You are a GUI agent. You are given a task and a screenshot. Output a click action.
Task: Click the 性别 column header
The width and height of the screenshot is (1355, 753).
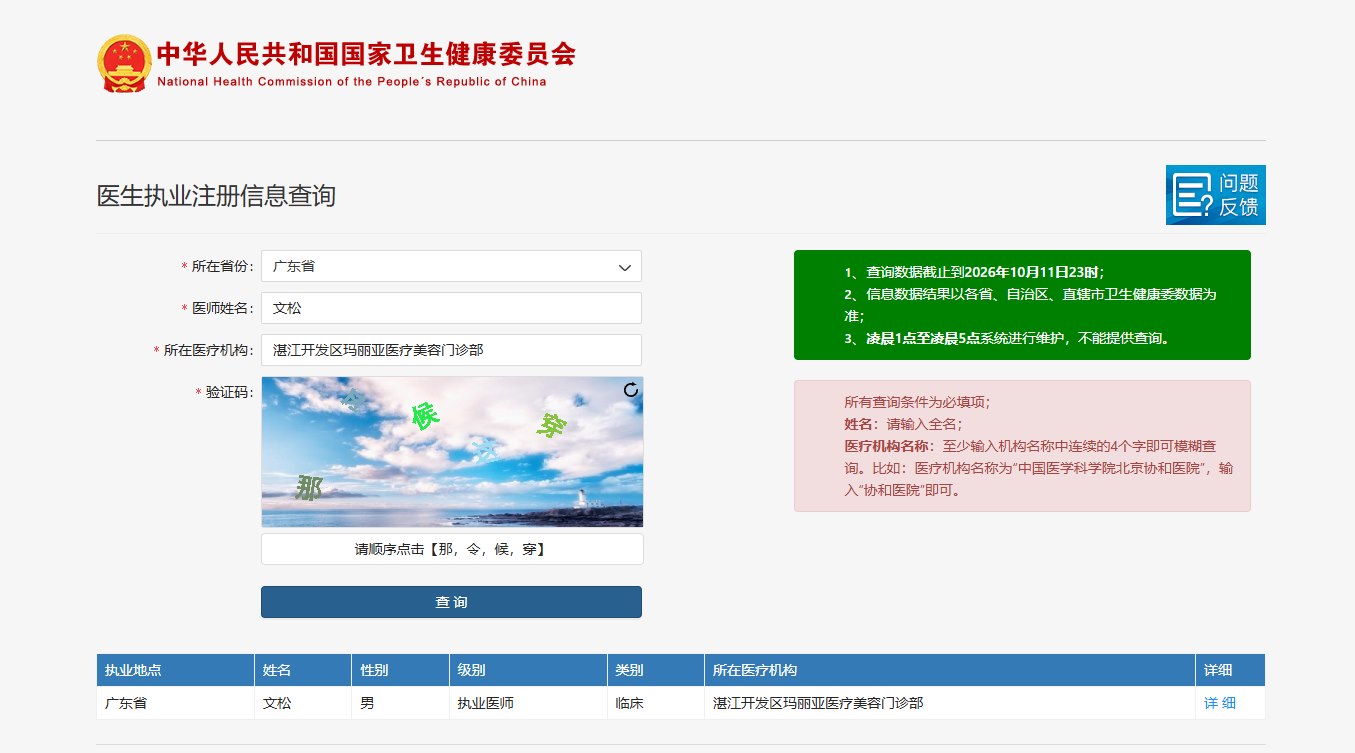tap(400, 670)
